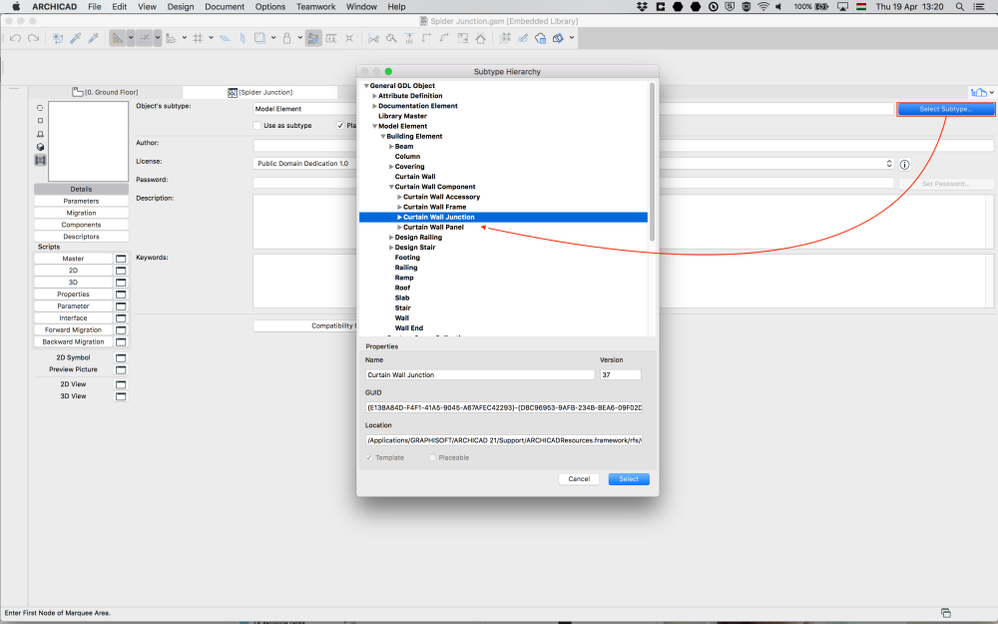
Task: Collapse the Building Element node
Action: 383,136
